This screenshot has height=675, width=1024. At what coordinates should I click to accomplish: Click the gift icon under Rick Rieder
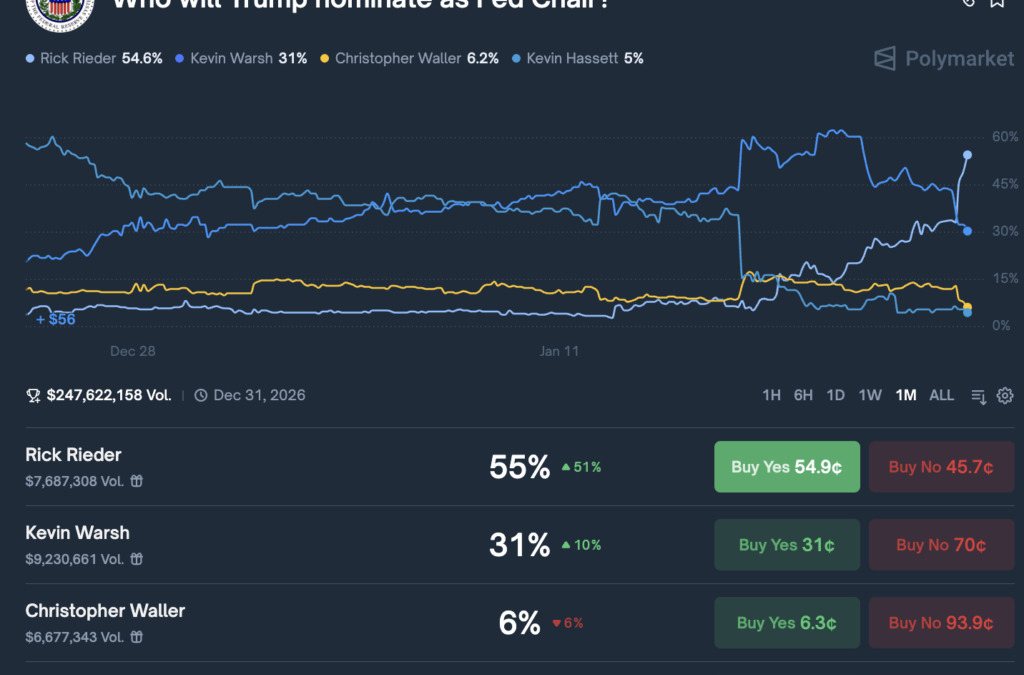pyautogui.click(x=137, y=481)
